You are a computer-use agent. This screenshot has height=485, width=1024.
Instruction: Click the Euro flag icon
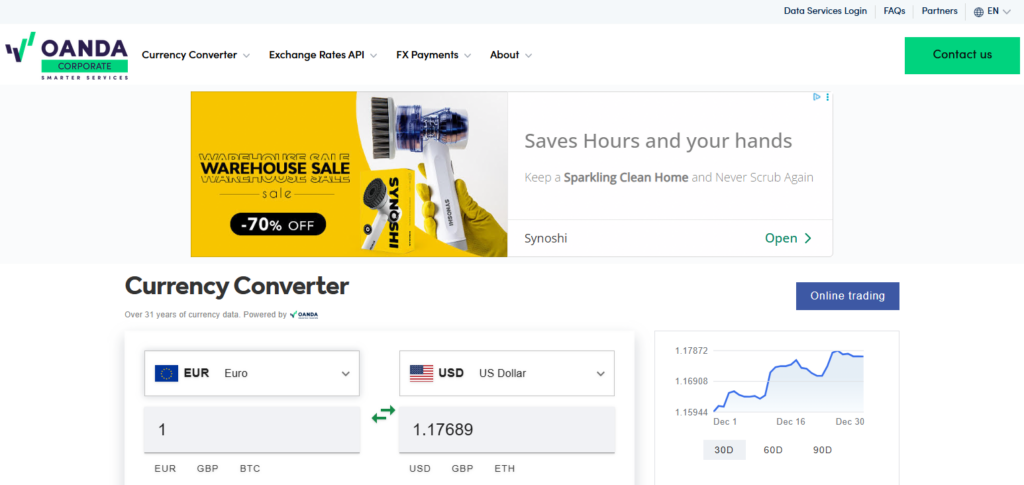pyautogui.click(x=166, y=373)
